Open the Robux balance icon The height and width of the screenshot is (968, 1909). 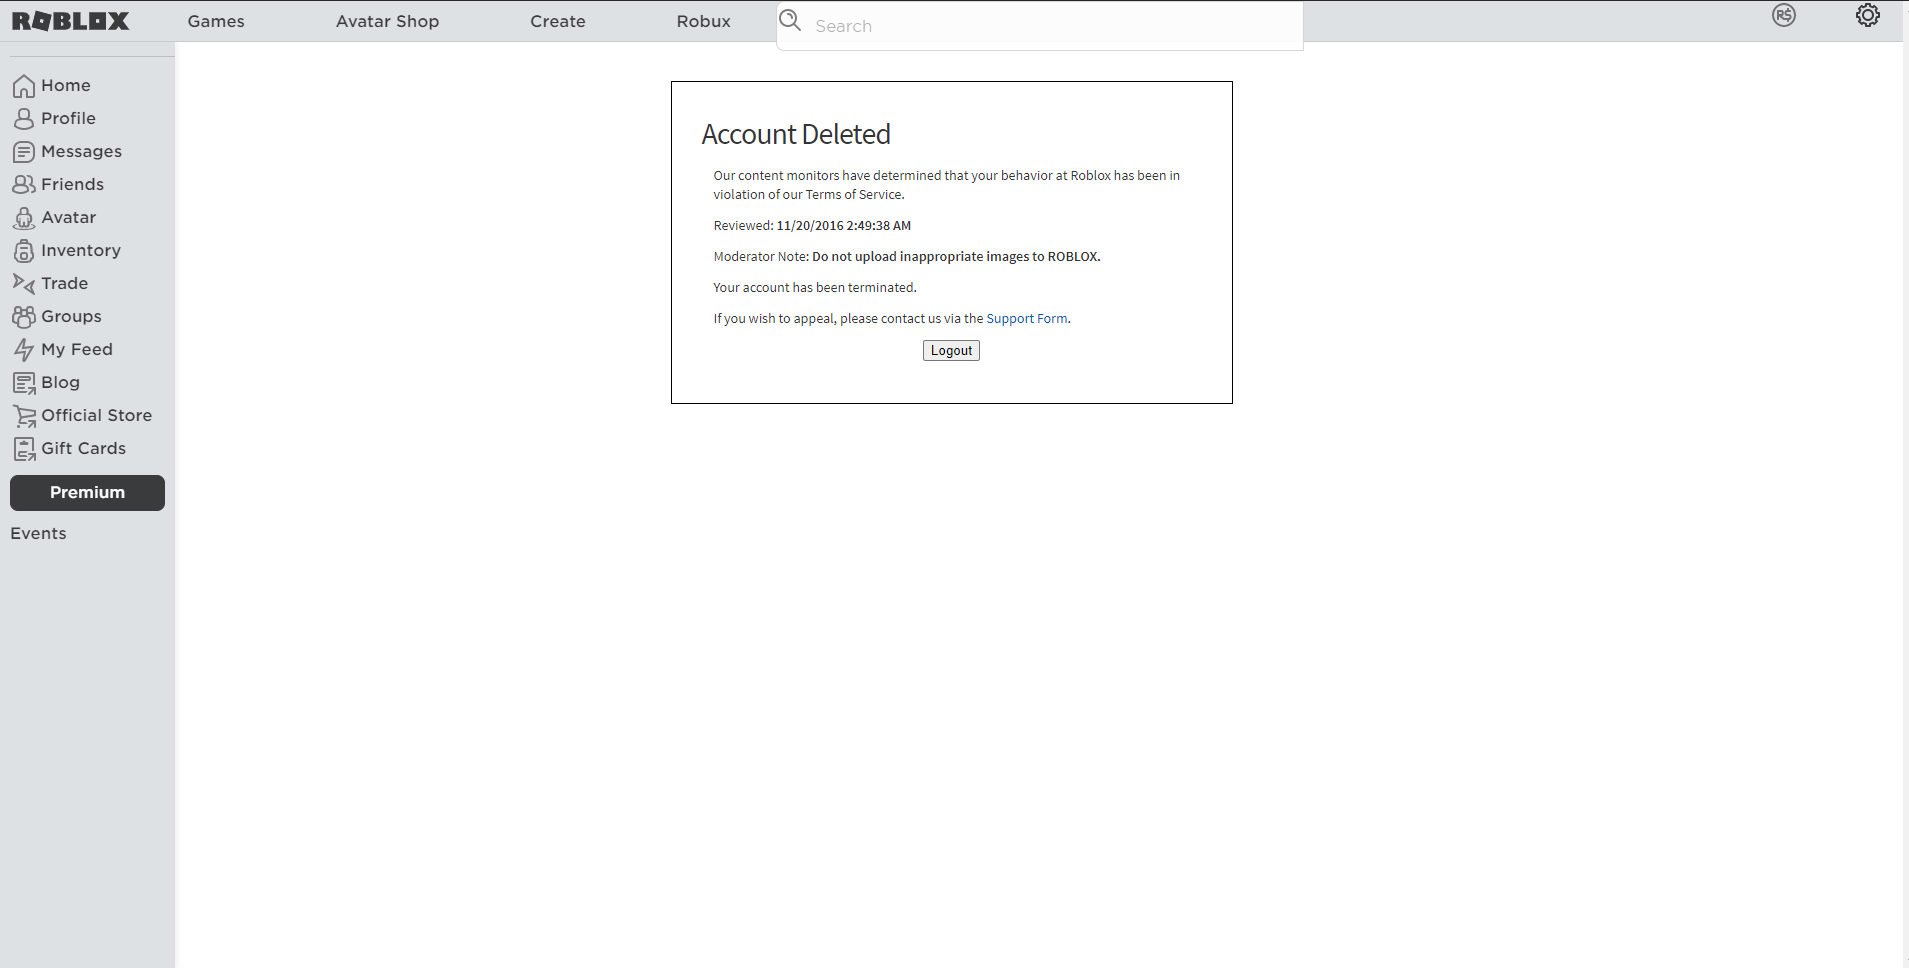point(1784,15)
